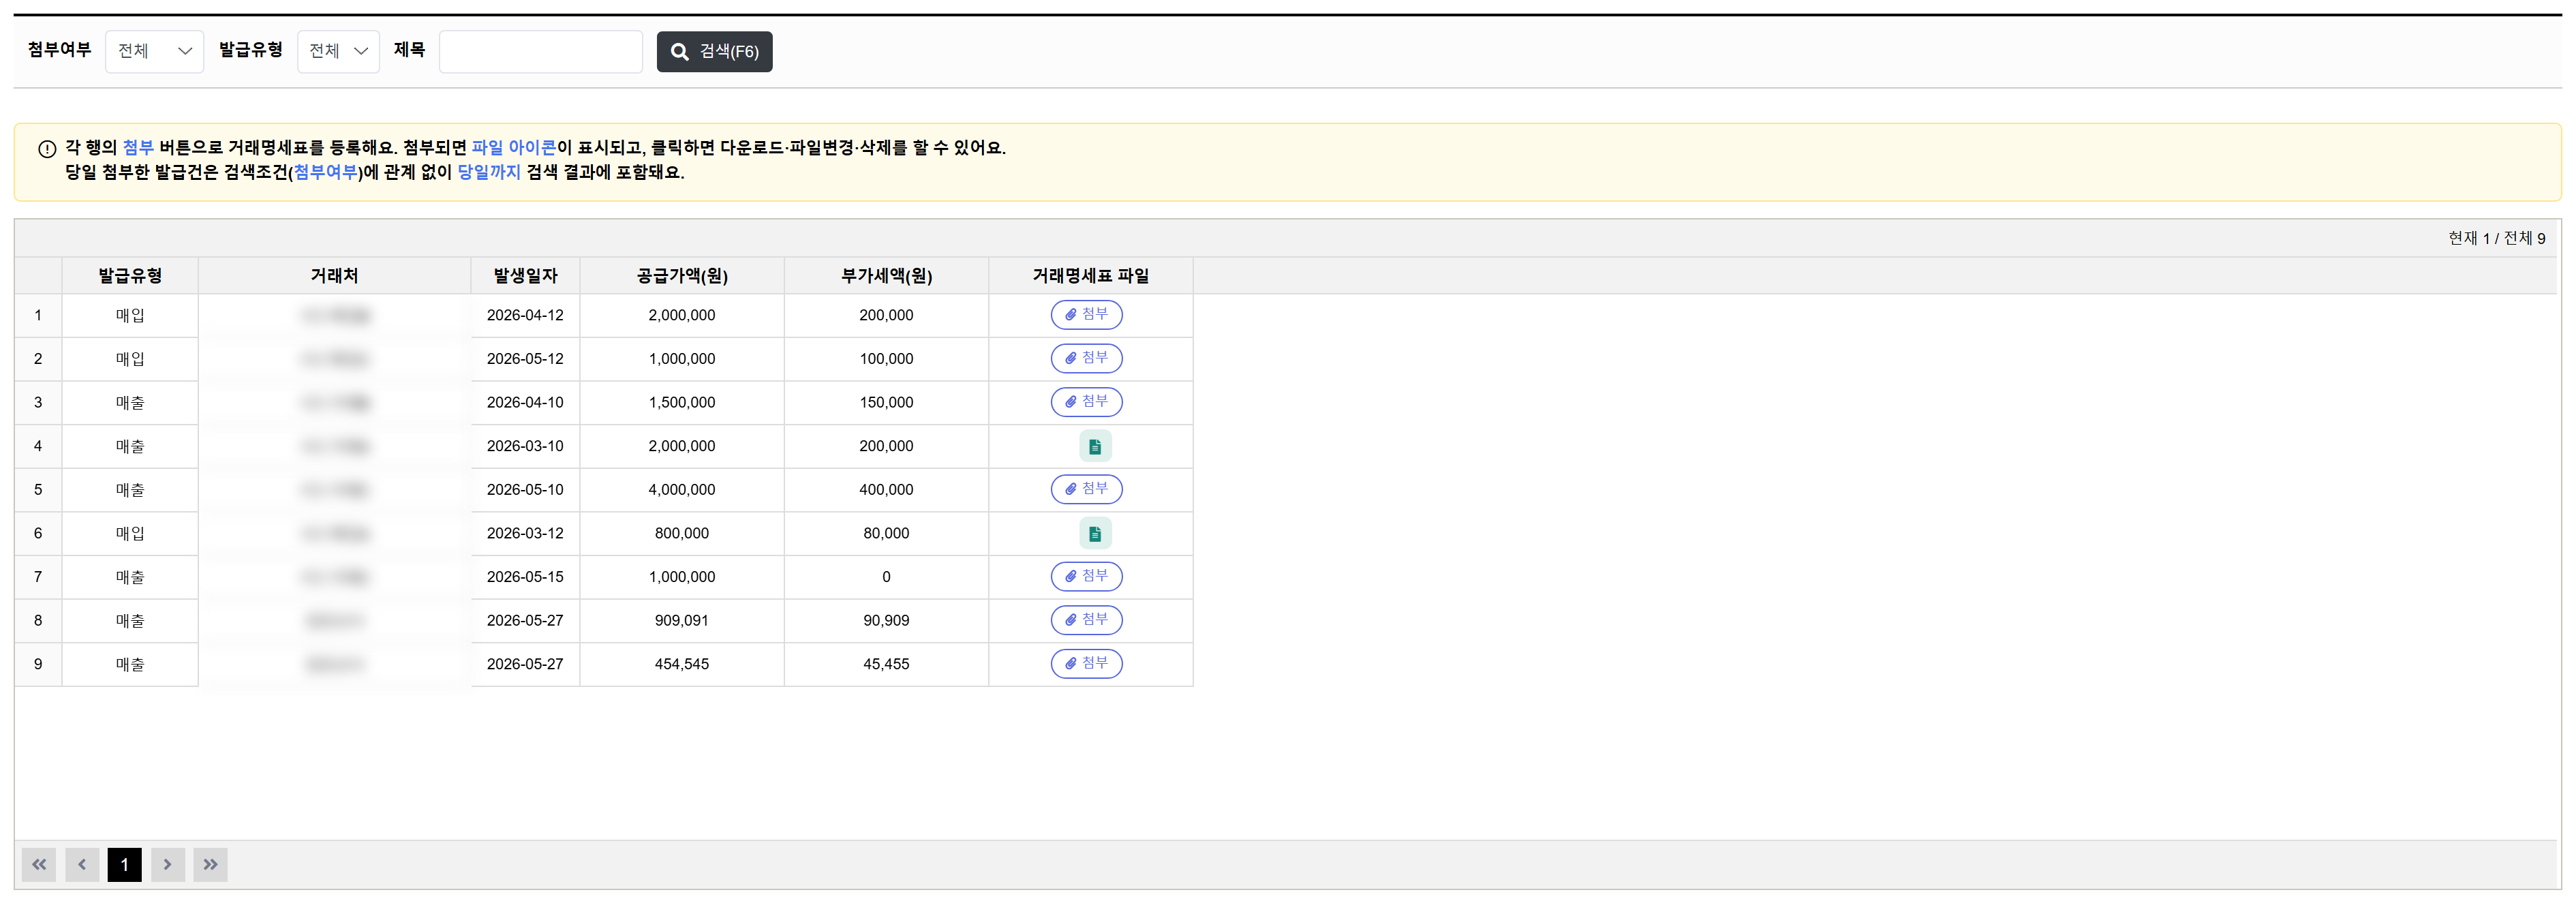Click the 공급가액(원) column header
This screenshot has height=901, width=2576.
click(682, 276)
